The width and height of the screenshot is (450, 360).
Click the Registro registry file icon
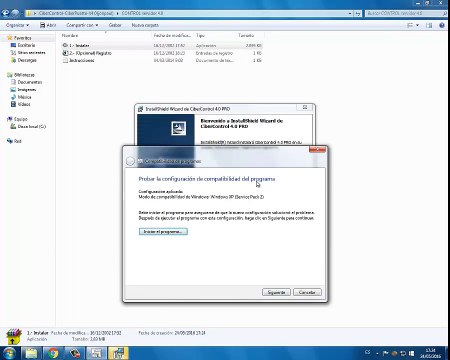point(65,53)
